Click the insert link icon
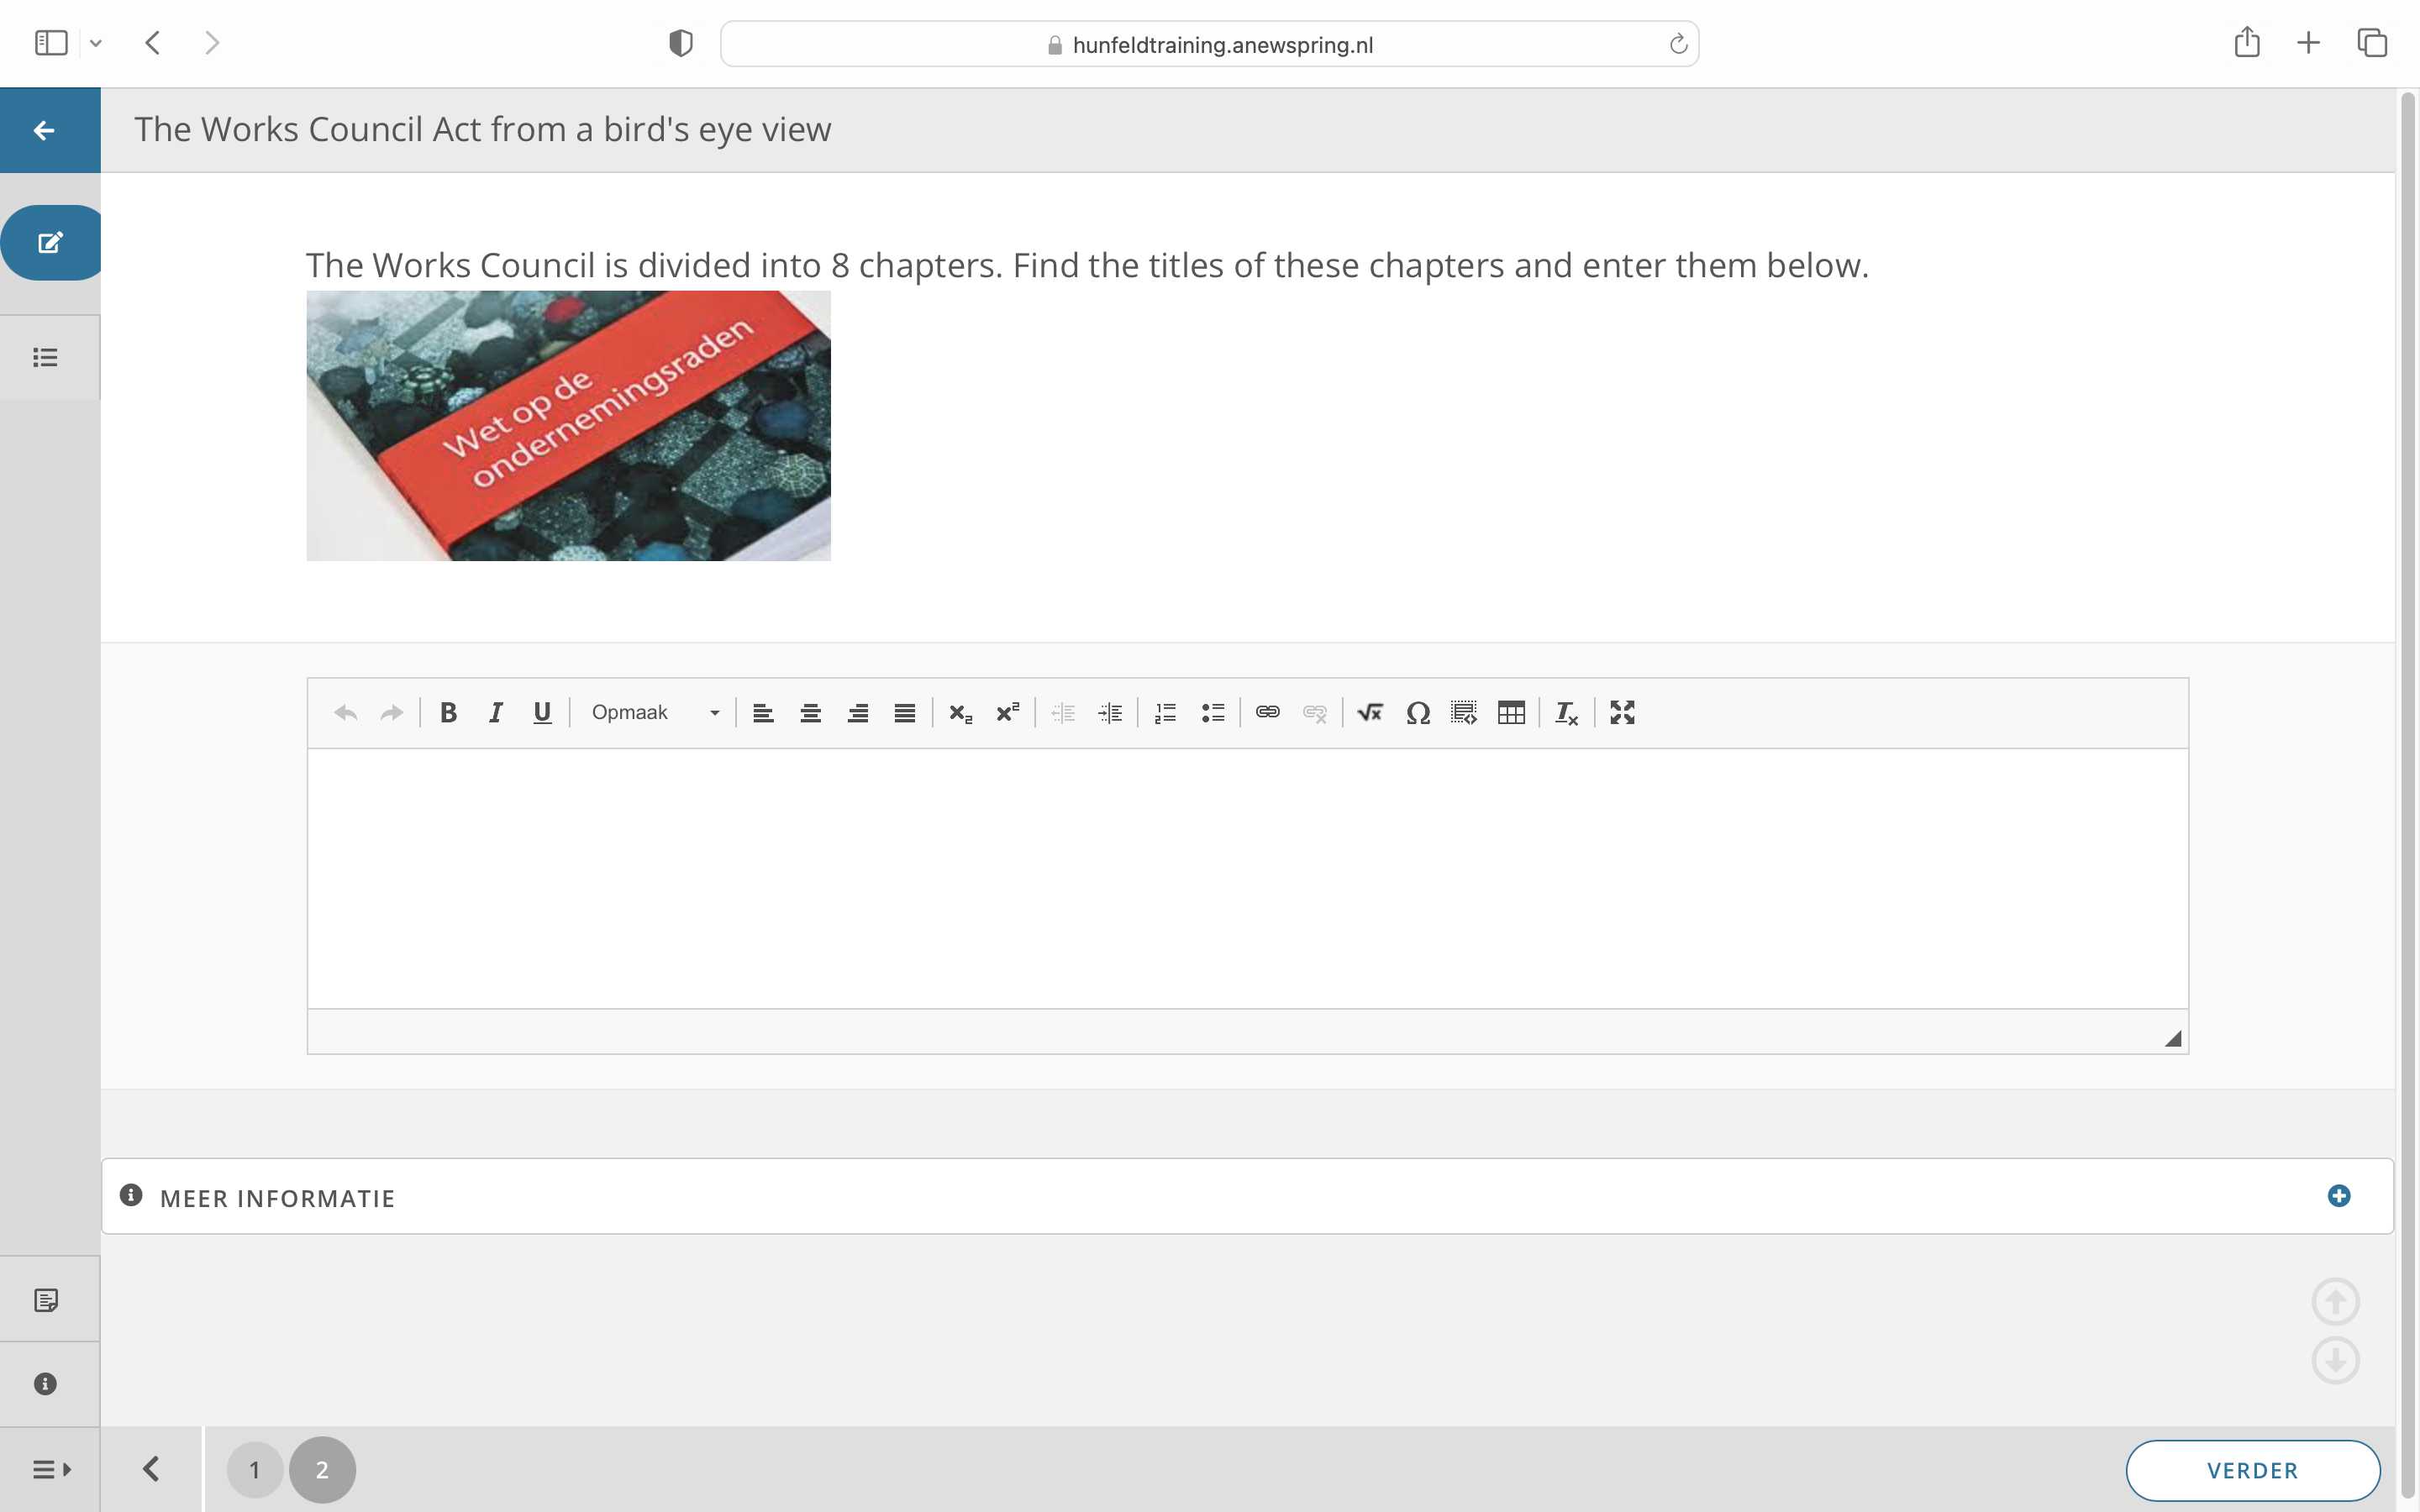The height and width of the screenshot is (1512, 2420). click(1267, 712)
